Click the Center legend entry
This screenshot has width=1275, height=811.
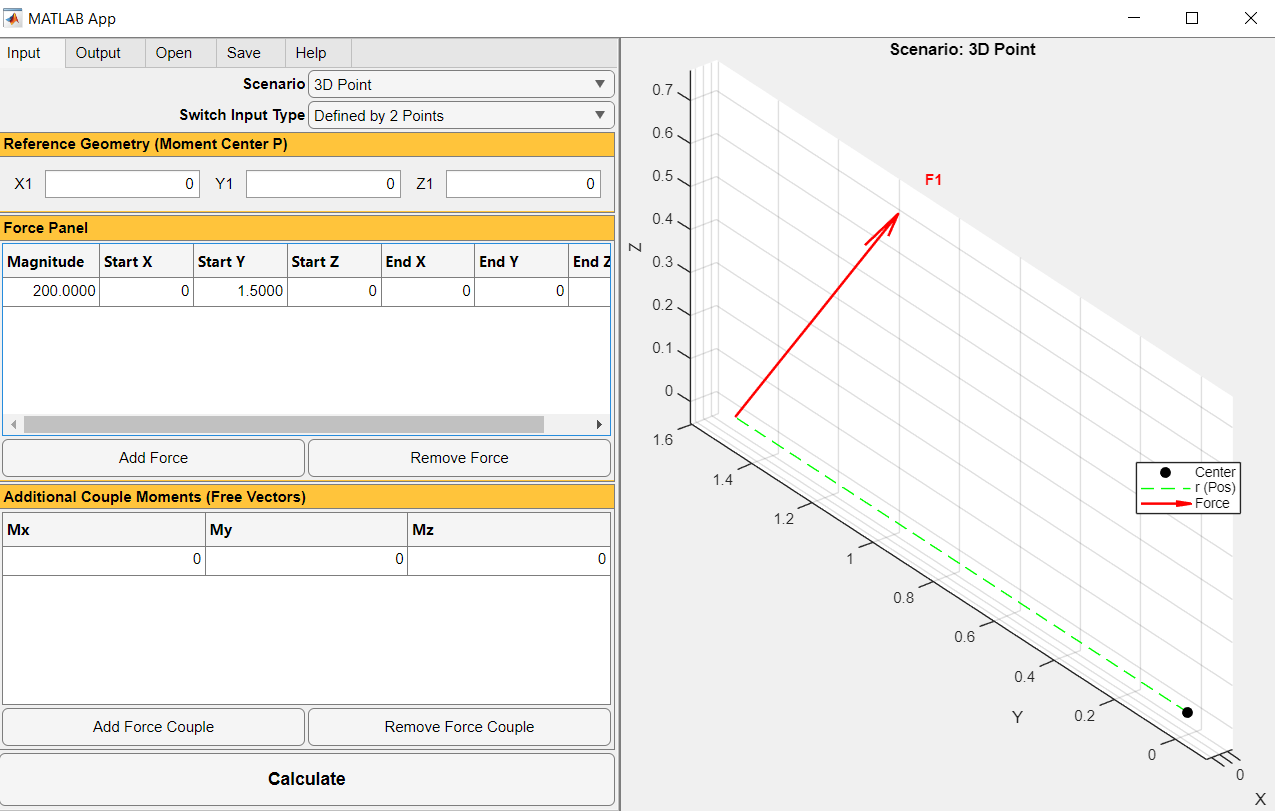point(1188,472)
